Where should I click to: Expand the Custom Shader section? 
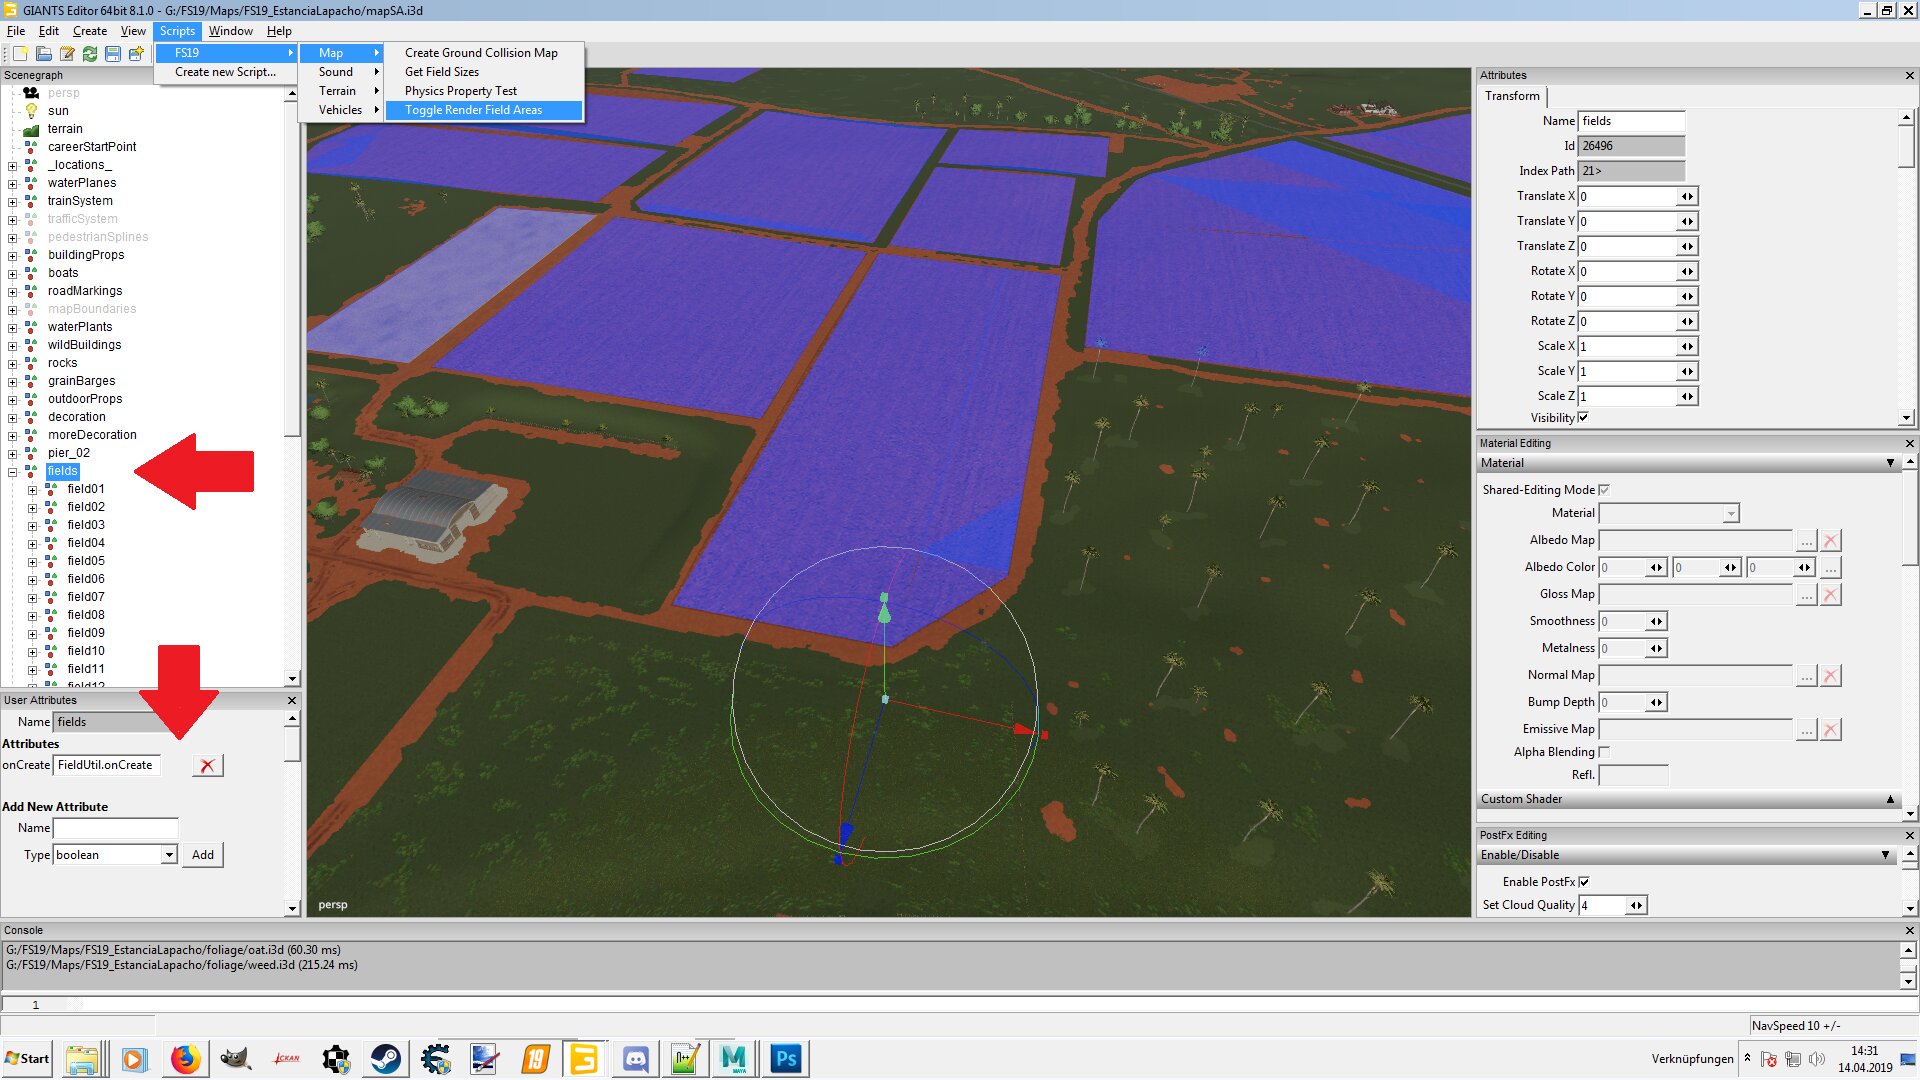click(1890, 799)
